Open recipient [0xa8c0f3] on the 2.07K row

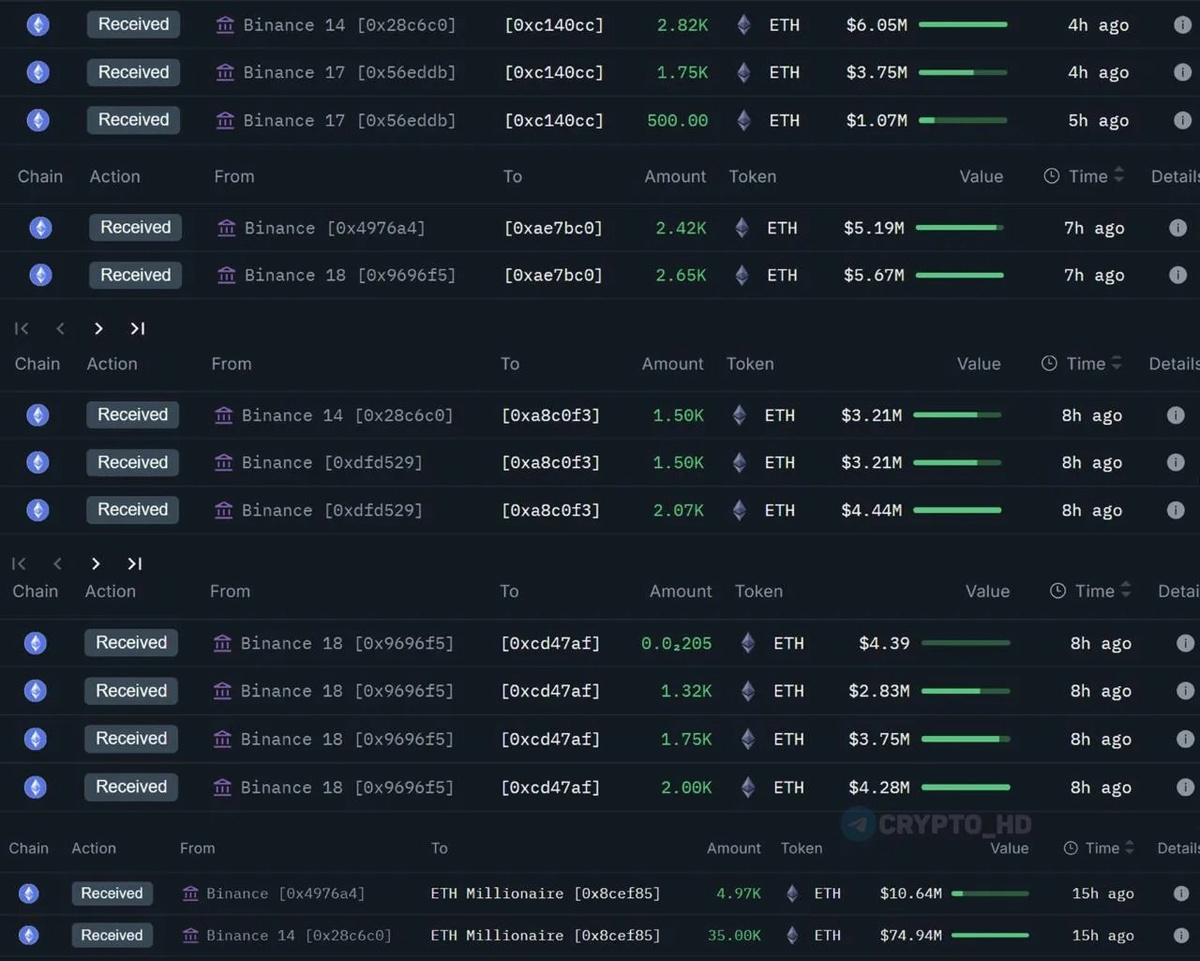551,510
